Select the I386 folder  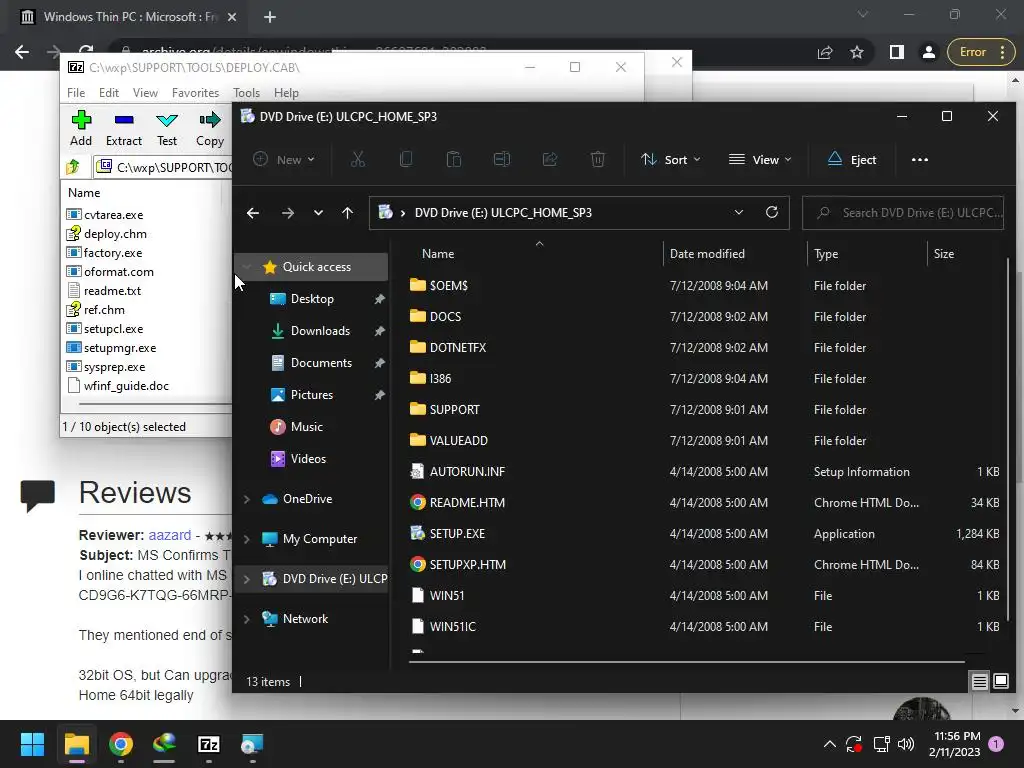(440, 378)
